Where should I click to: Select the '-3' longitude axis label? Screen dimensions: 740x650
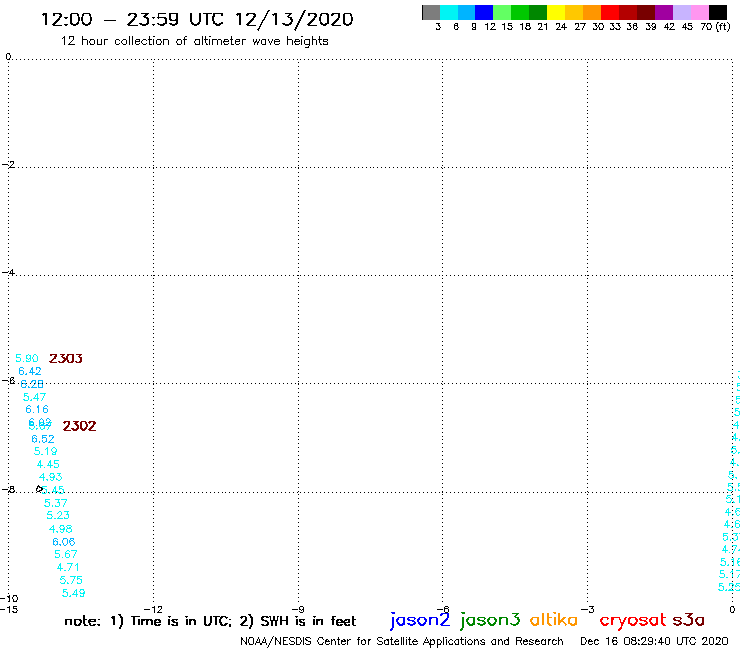click(x=587, y=609)
